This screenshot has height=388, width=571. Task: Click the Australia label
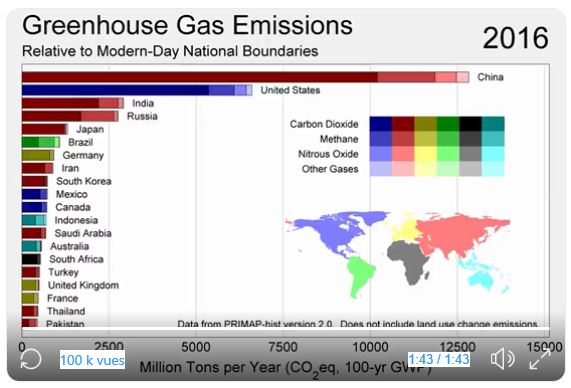coord(70,246)
